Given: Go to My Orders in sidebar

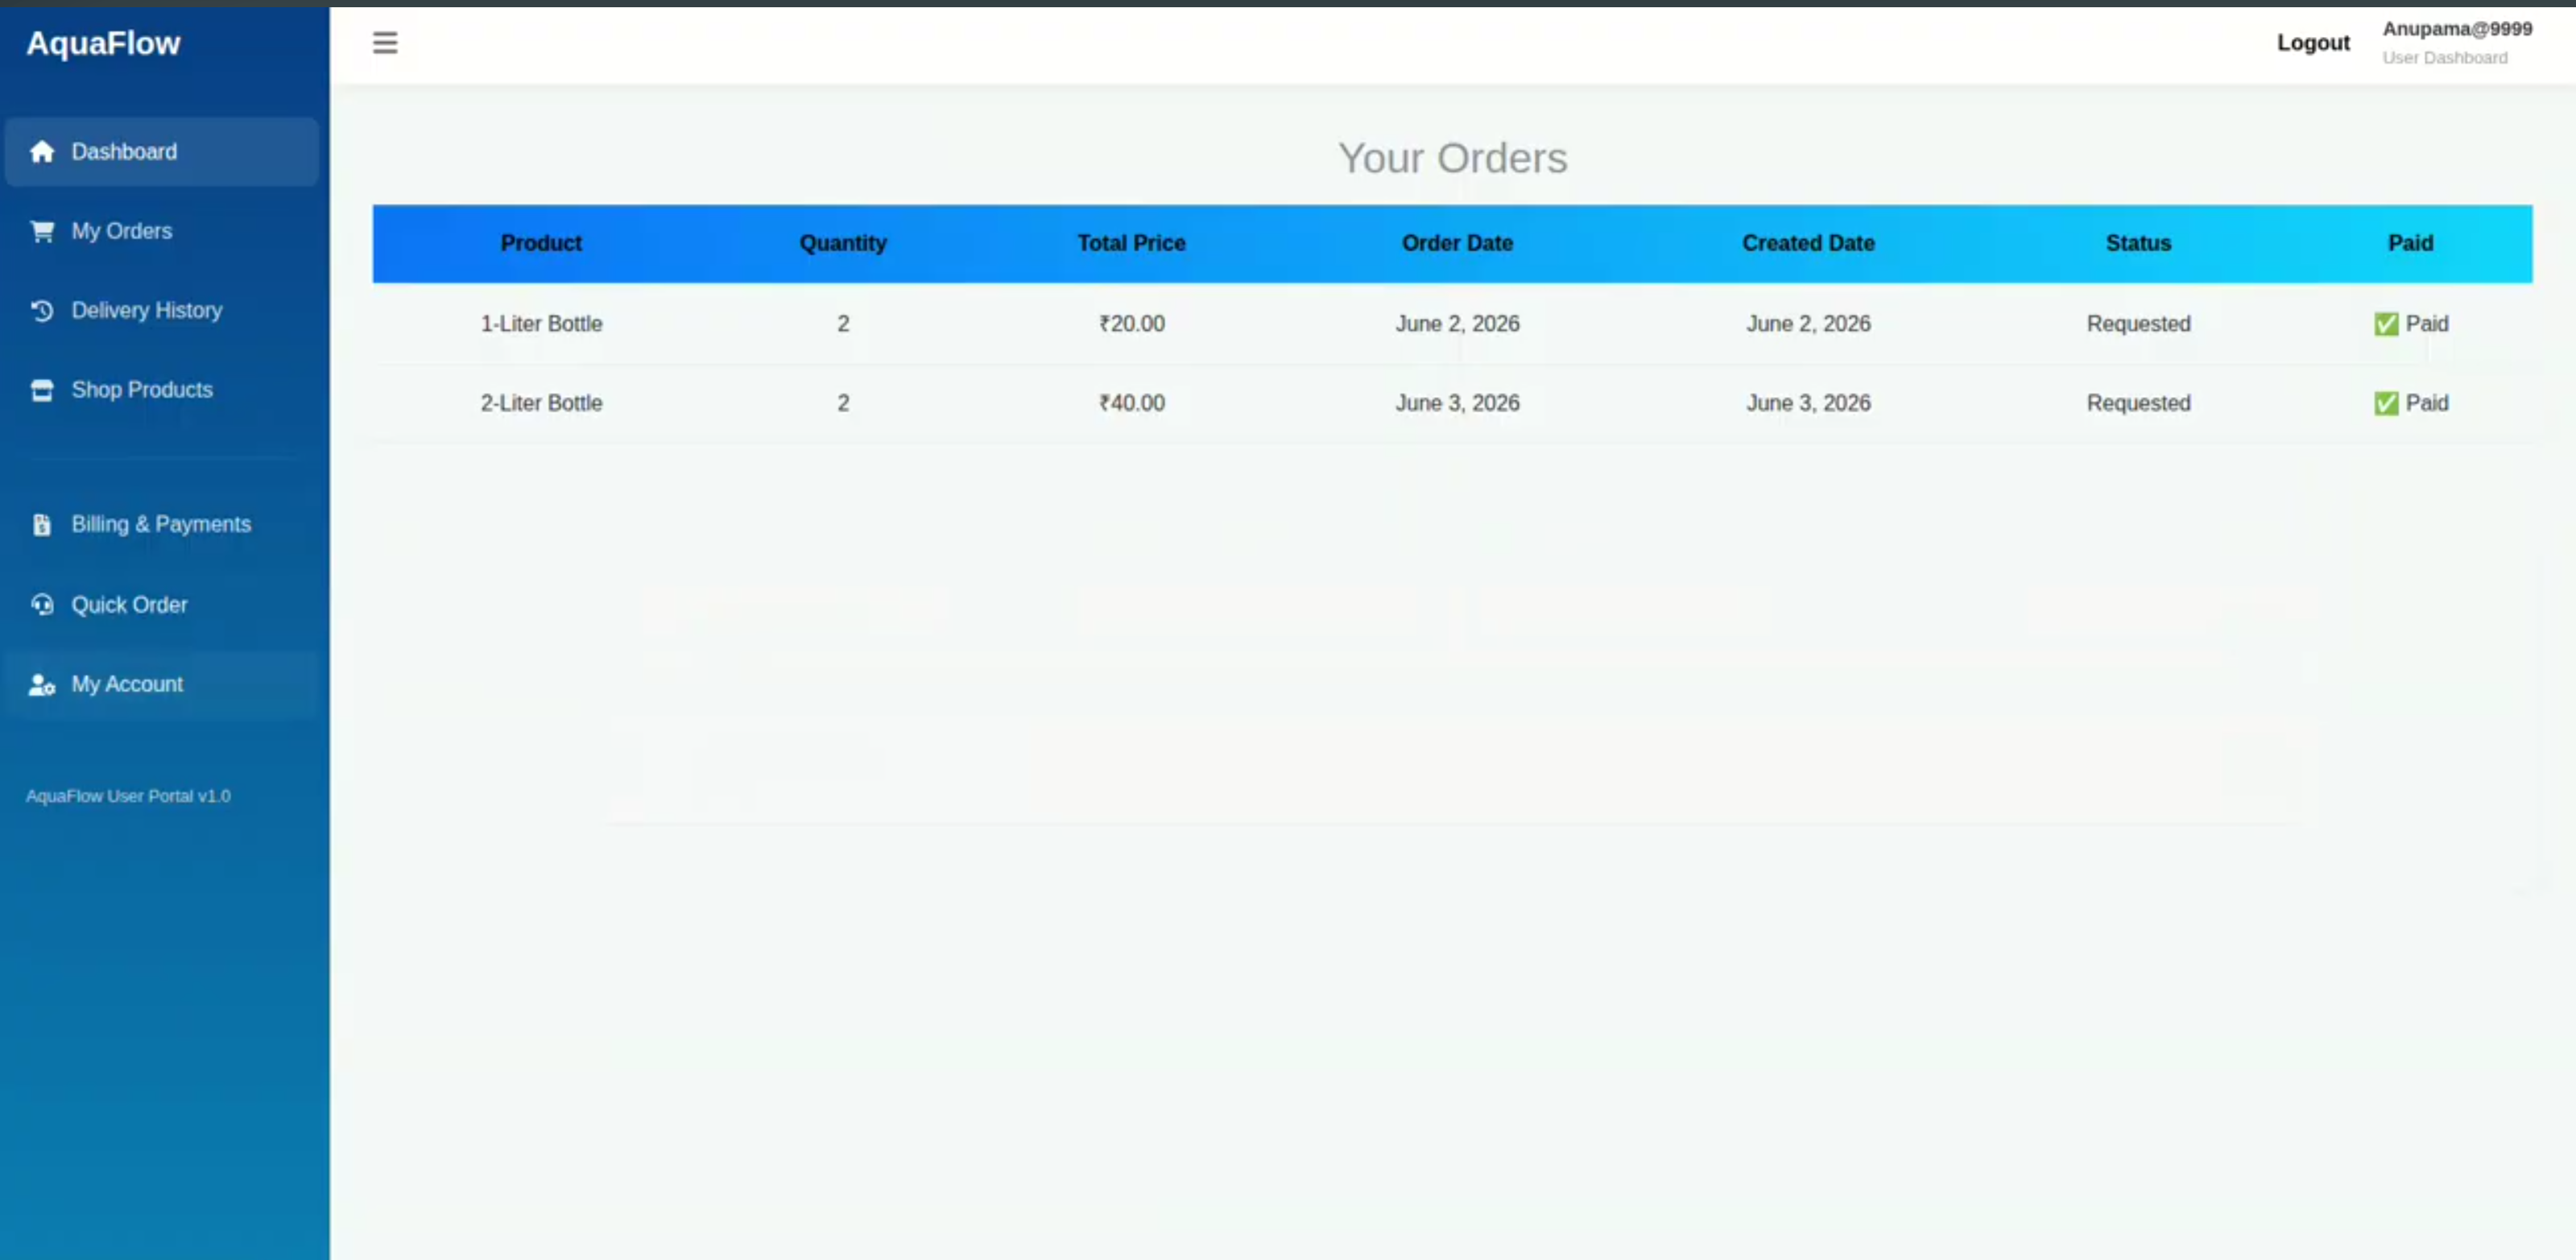Looking at the screenshot, I should click(162, 231).
